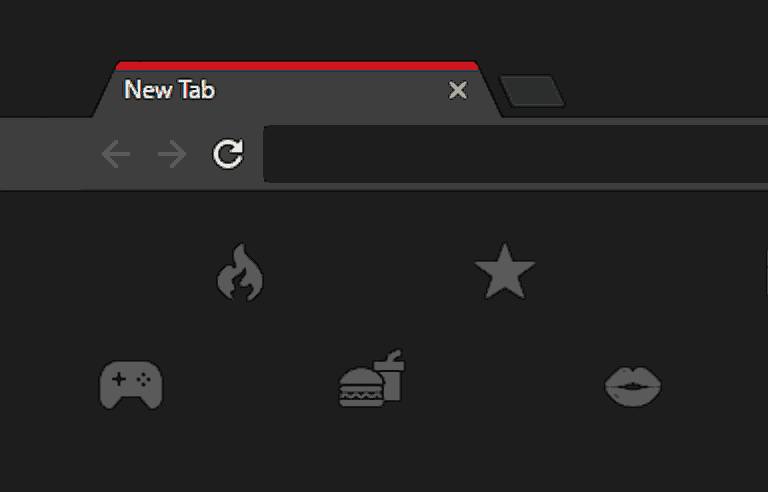Focus the empty address bar
The height and width of the screenshot is (492, 768).
515,154
